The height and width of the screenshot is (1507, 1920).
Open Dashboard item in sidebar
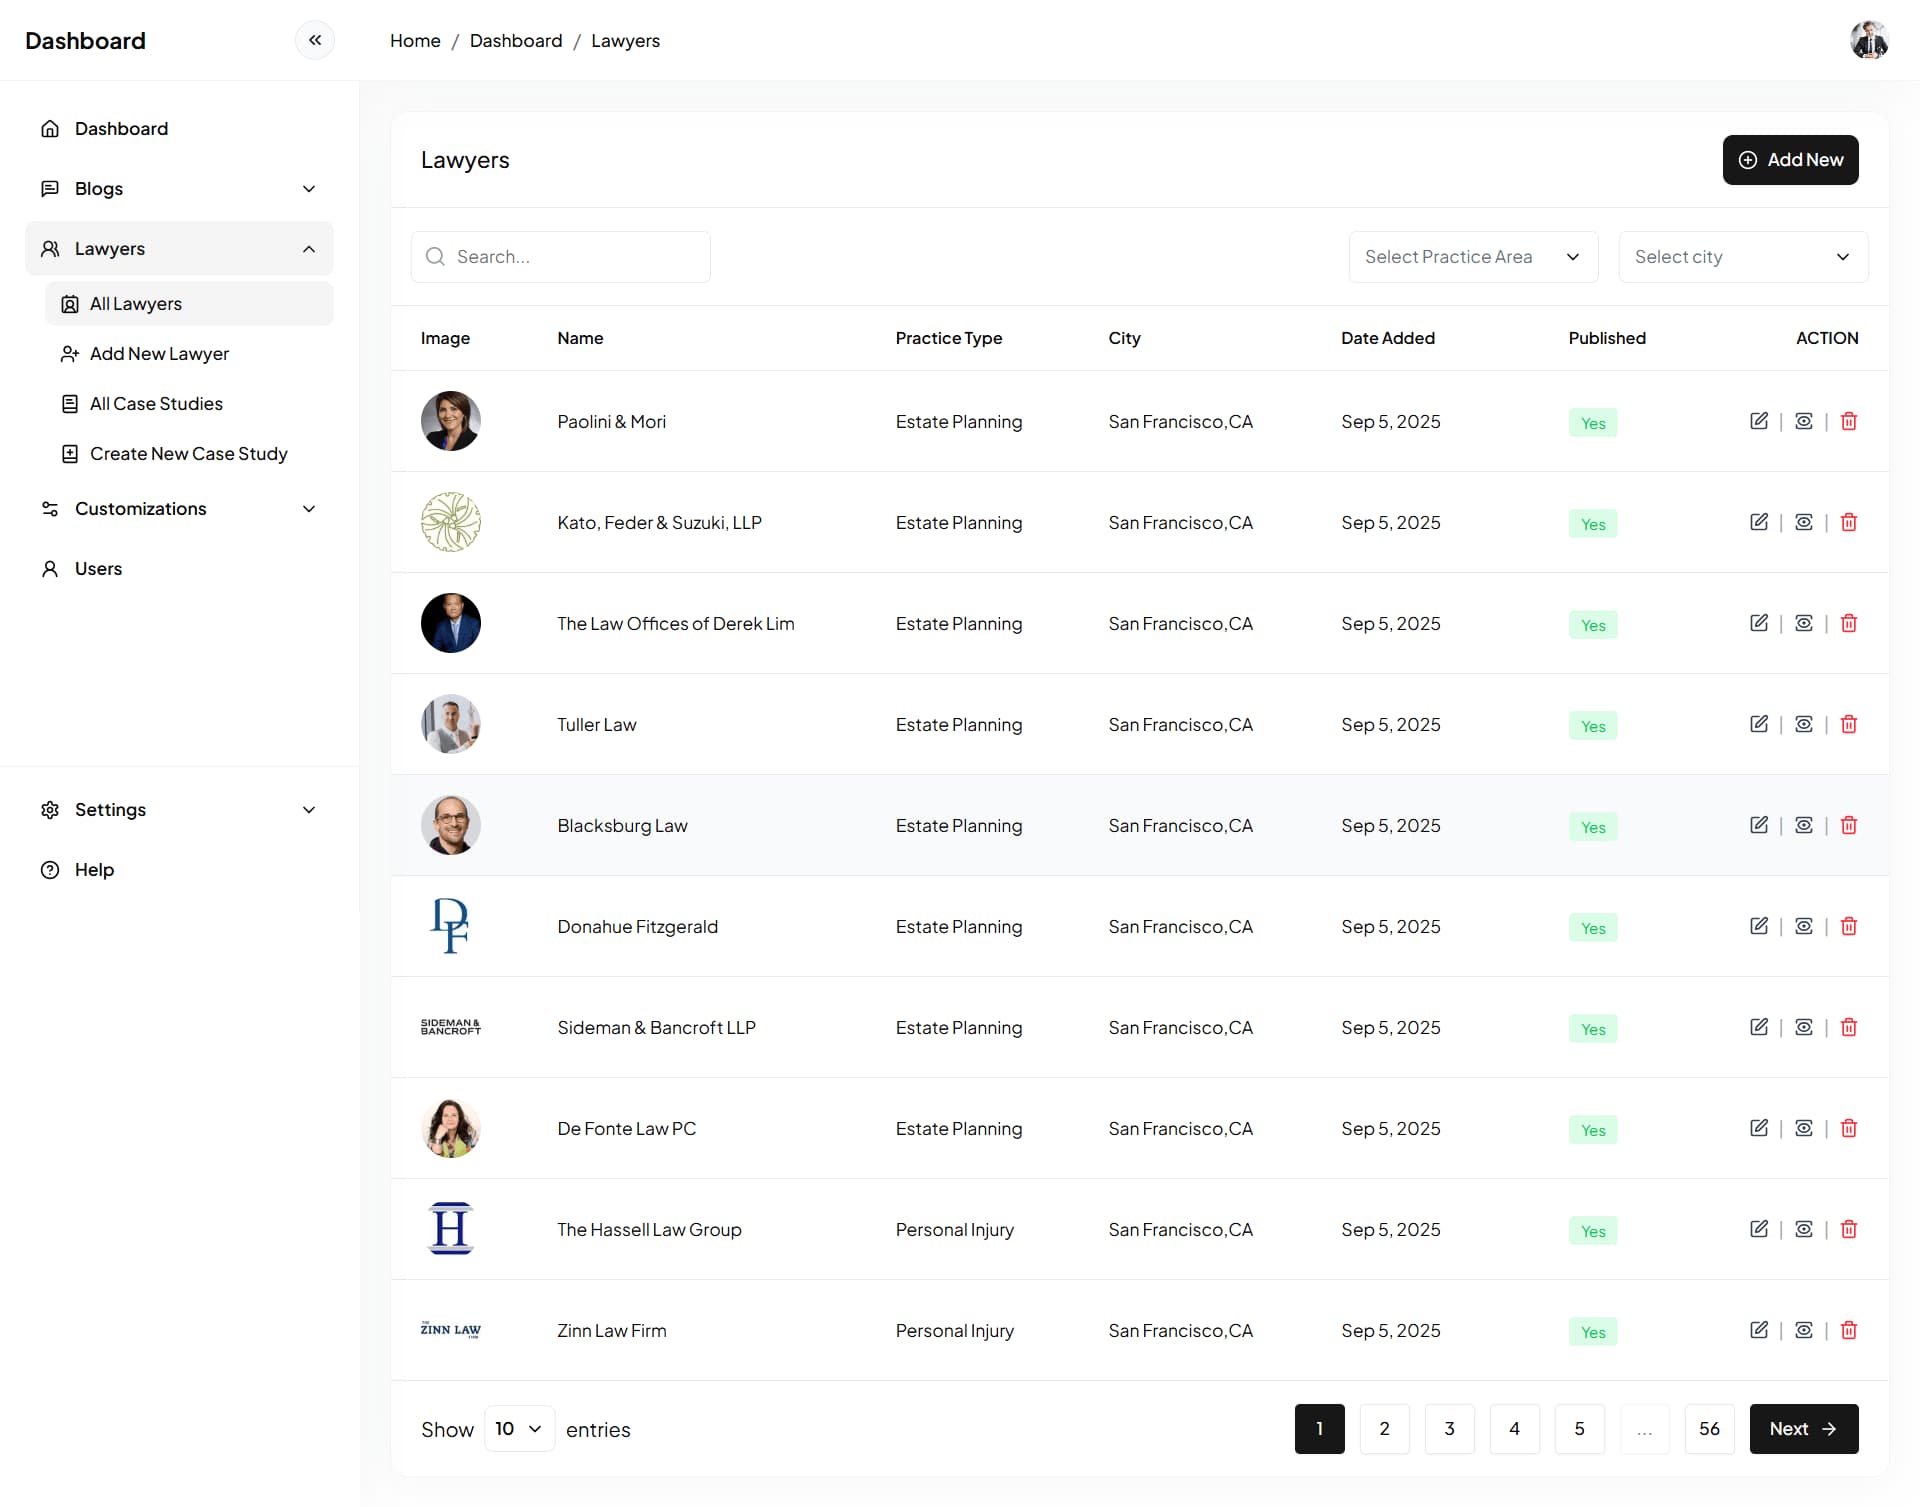pos(179,129)
